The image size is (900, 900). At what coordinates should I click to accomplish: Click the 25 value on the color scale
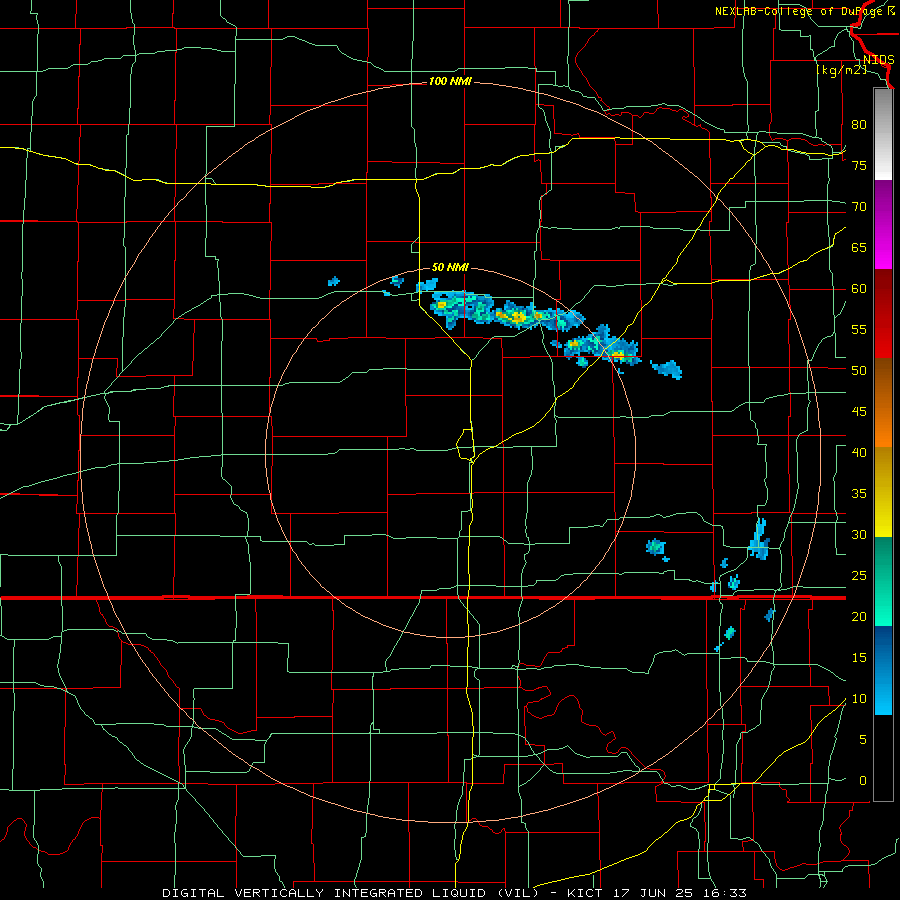[x=859, y=575]
